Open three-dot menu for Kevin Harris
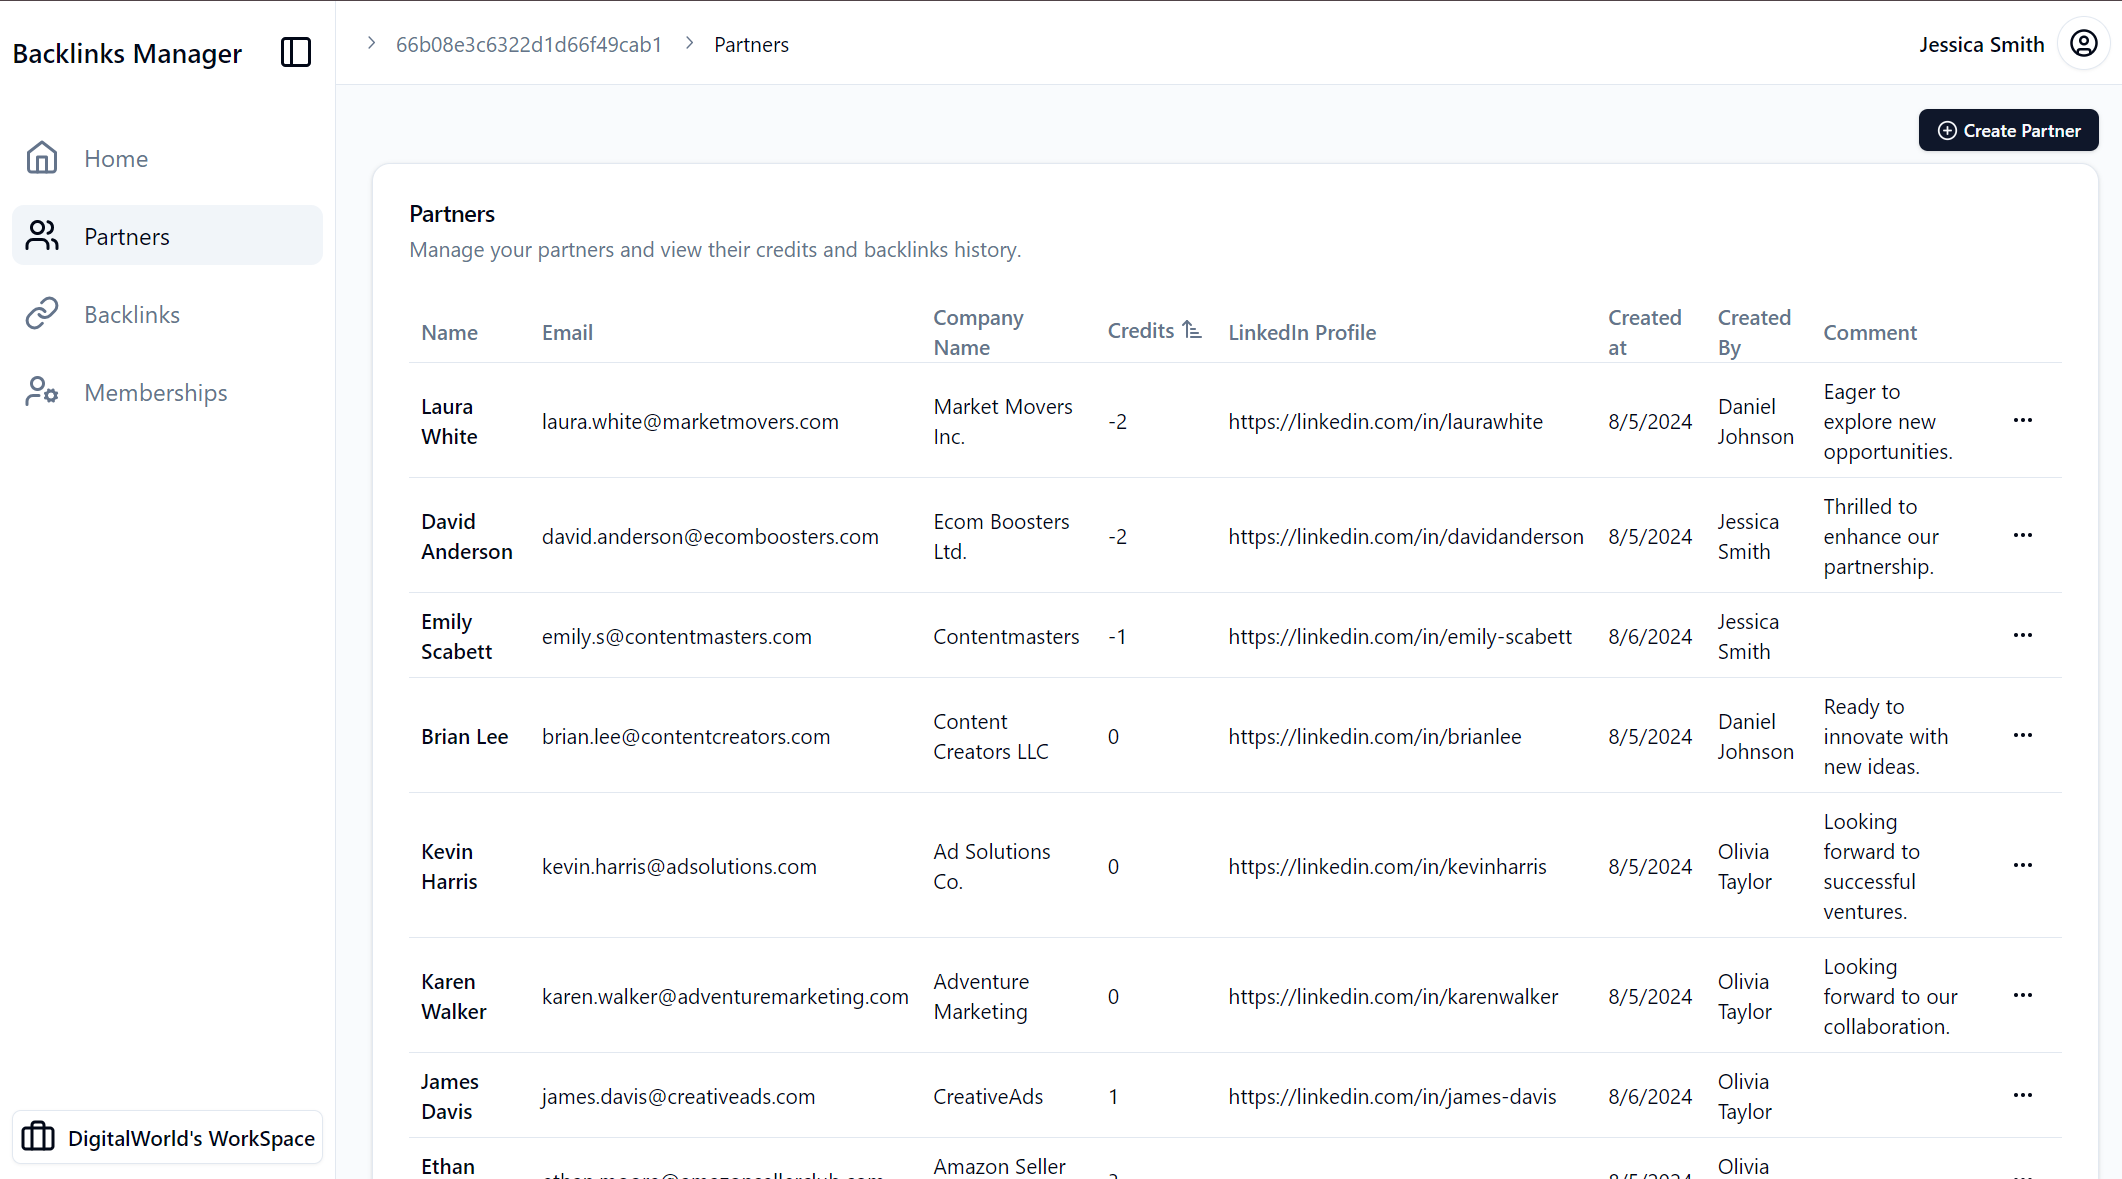The width and height of the screenshot is (2122, 1179). click(2022, 865)
